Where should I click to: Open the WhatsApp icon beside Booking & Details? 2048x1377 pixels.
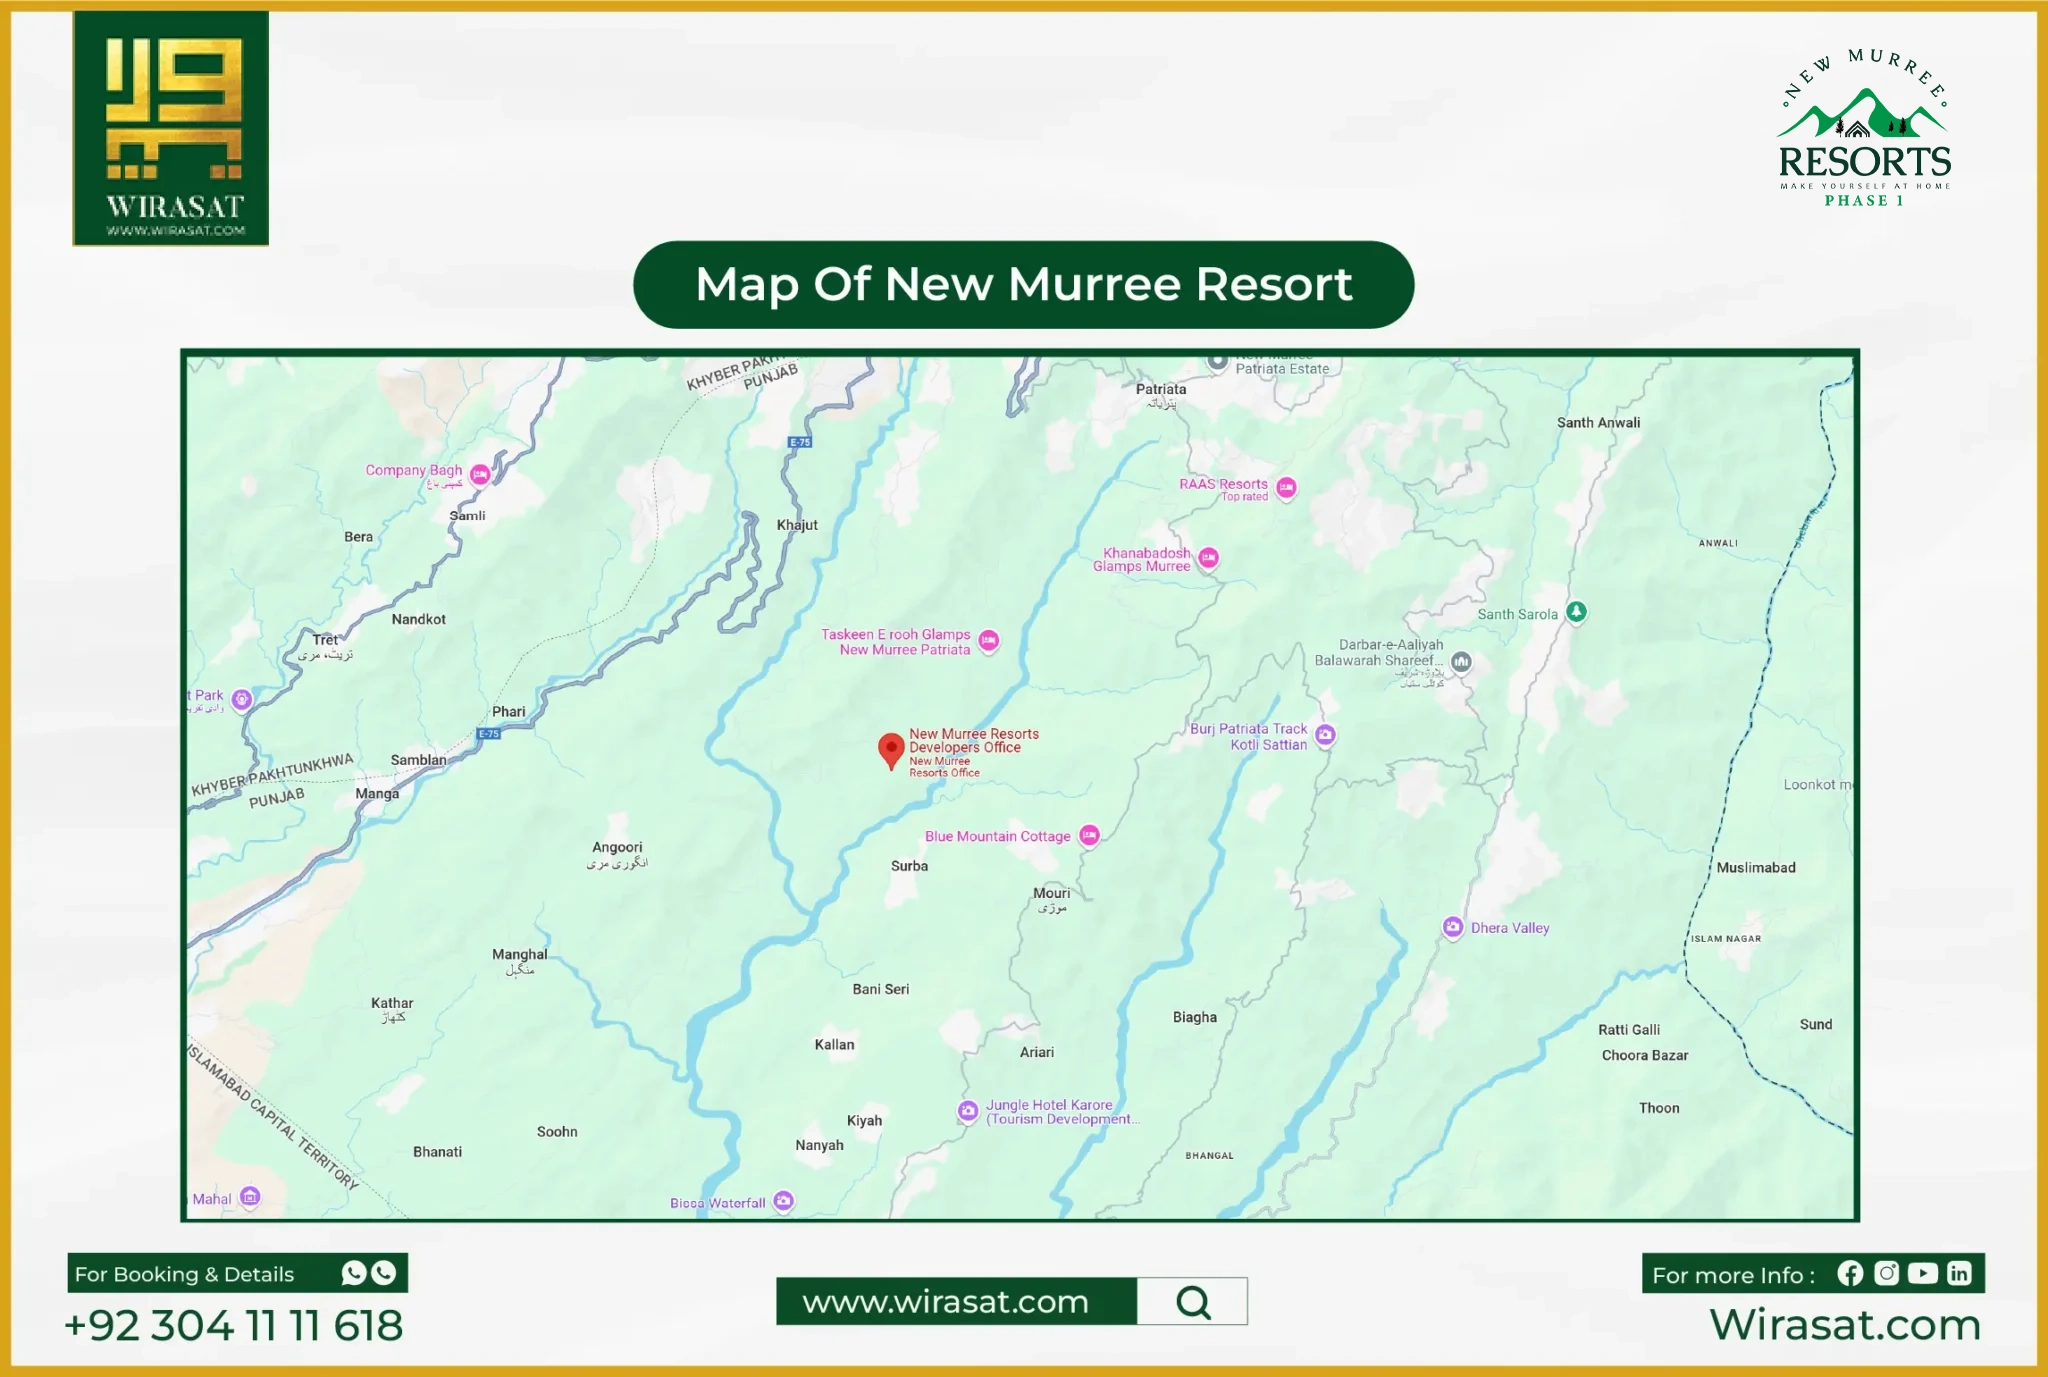(354, 1272)
